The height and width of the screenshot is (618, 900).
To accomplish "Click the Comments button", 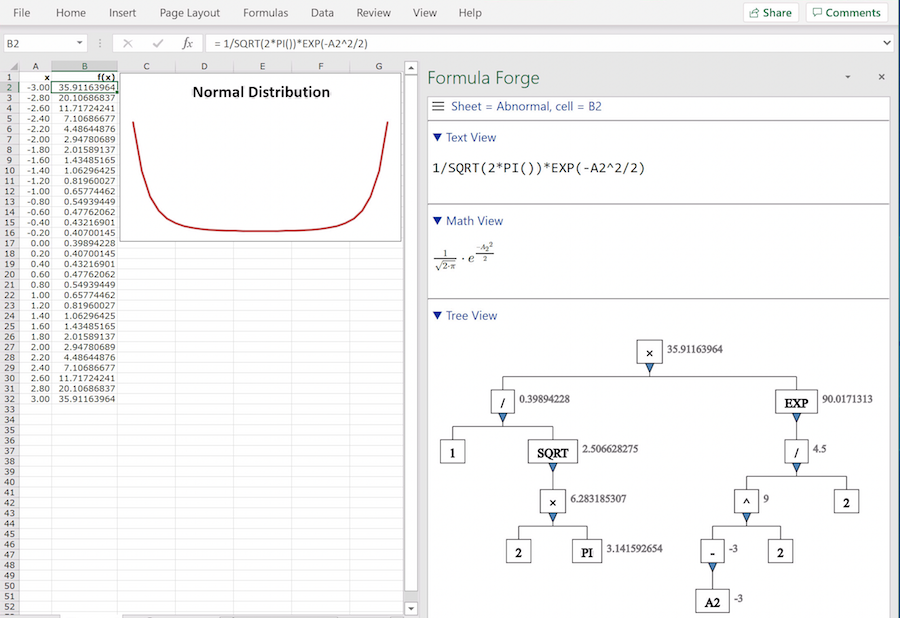I will (x=847, y=13).
